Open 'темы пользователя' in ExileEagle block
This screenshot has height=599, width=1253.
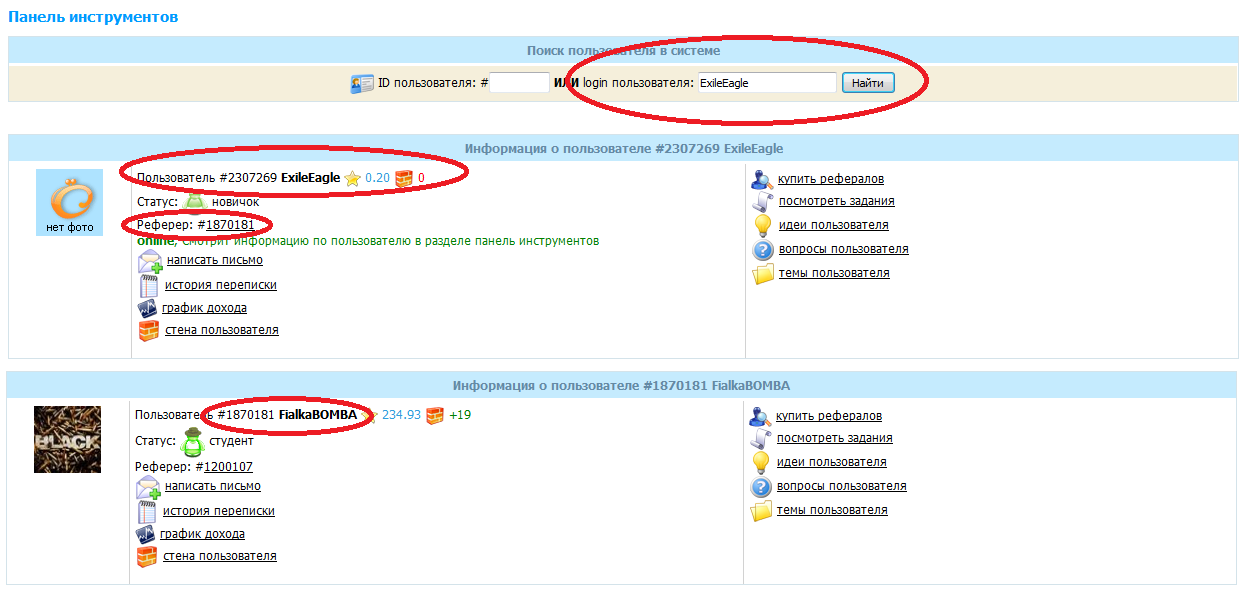(834, 273)
